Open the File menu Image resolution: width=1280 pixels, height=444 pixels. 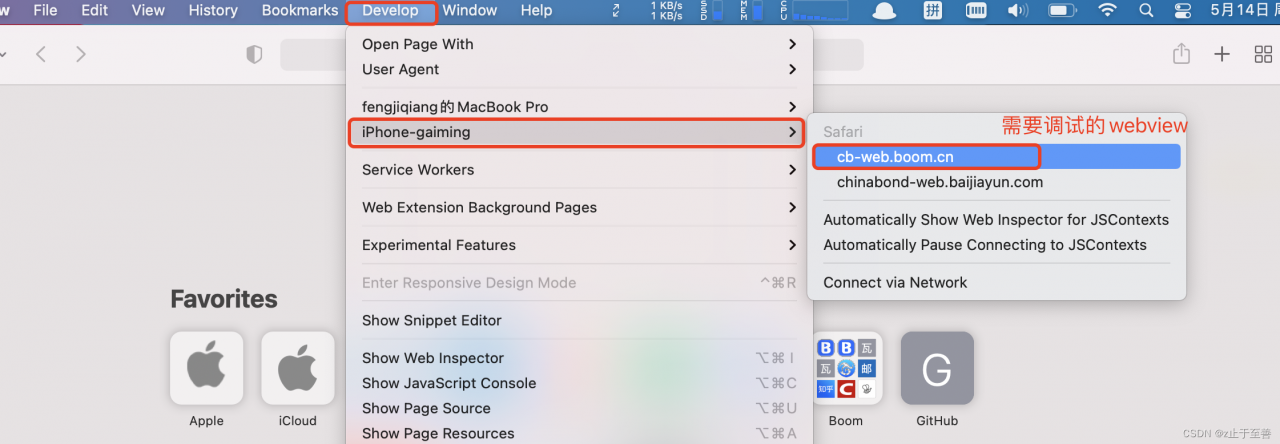tap(45, 11)
